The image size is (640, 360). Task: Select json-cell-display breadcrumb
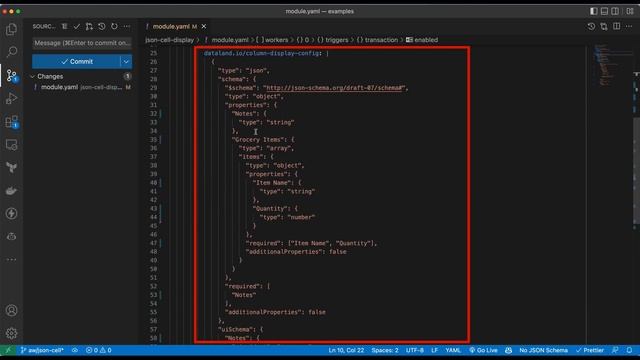169,40
